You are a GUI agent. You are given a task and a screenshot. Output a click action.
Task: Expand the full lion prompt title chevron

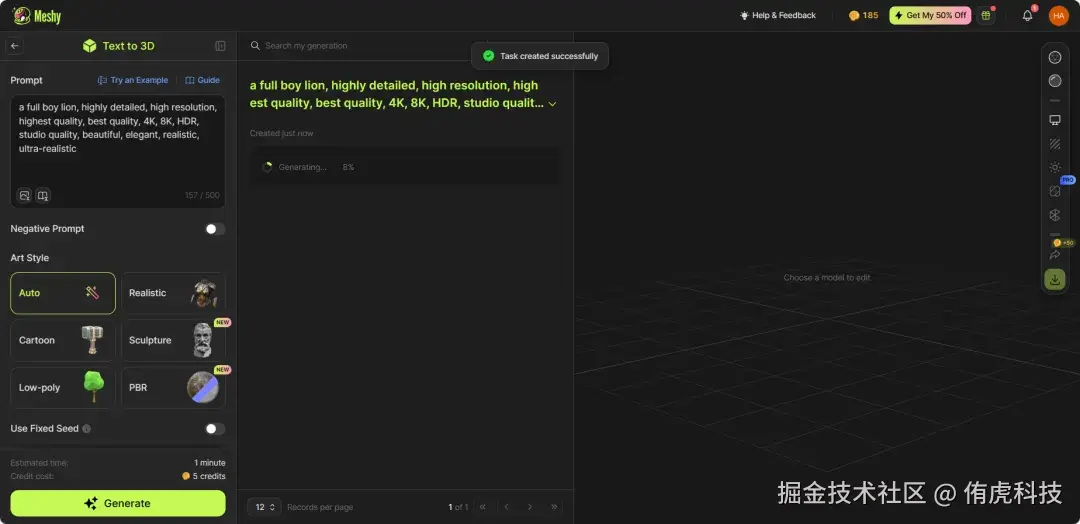click(552, 104)
